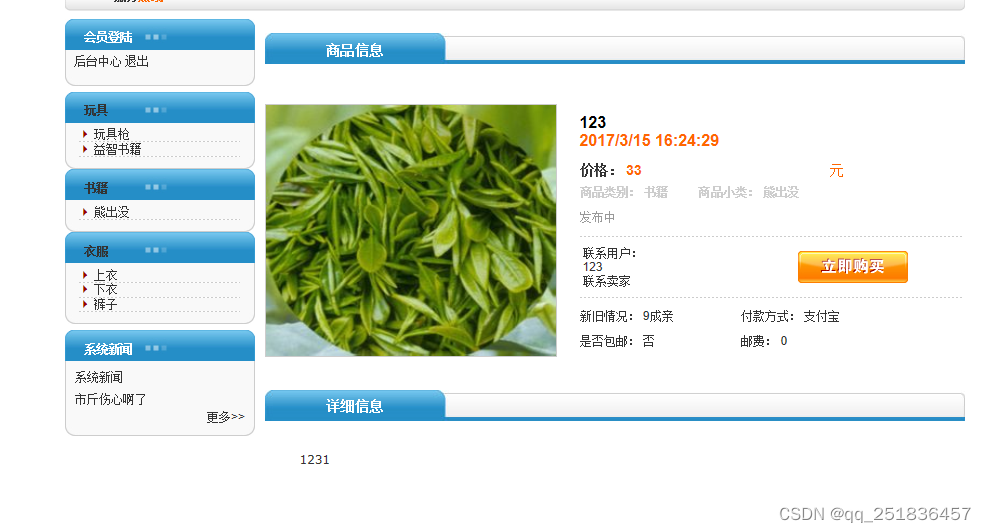Click the red arrow beside 熊出没
This screenshot has height=532, width=986.
[x=85, y=212]
